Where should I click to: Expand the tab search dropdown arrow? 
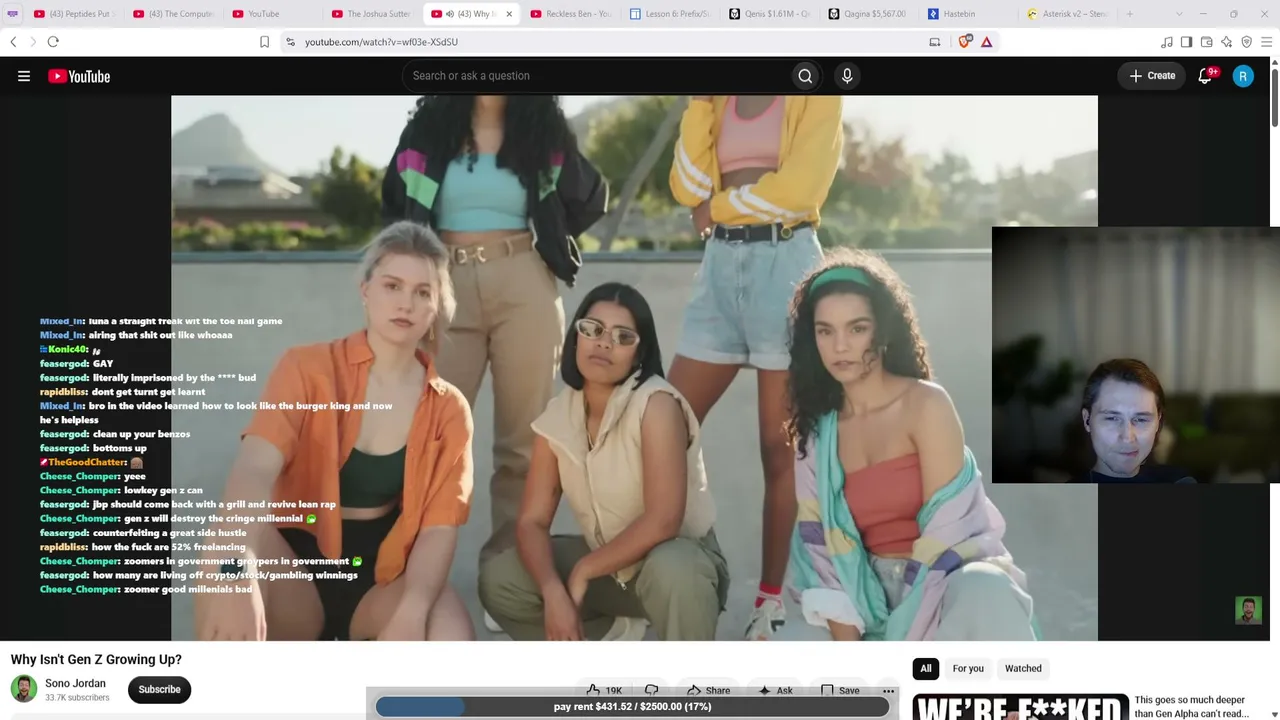click(1179, 14)
